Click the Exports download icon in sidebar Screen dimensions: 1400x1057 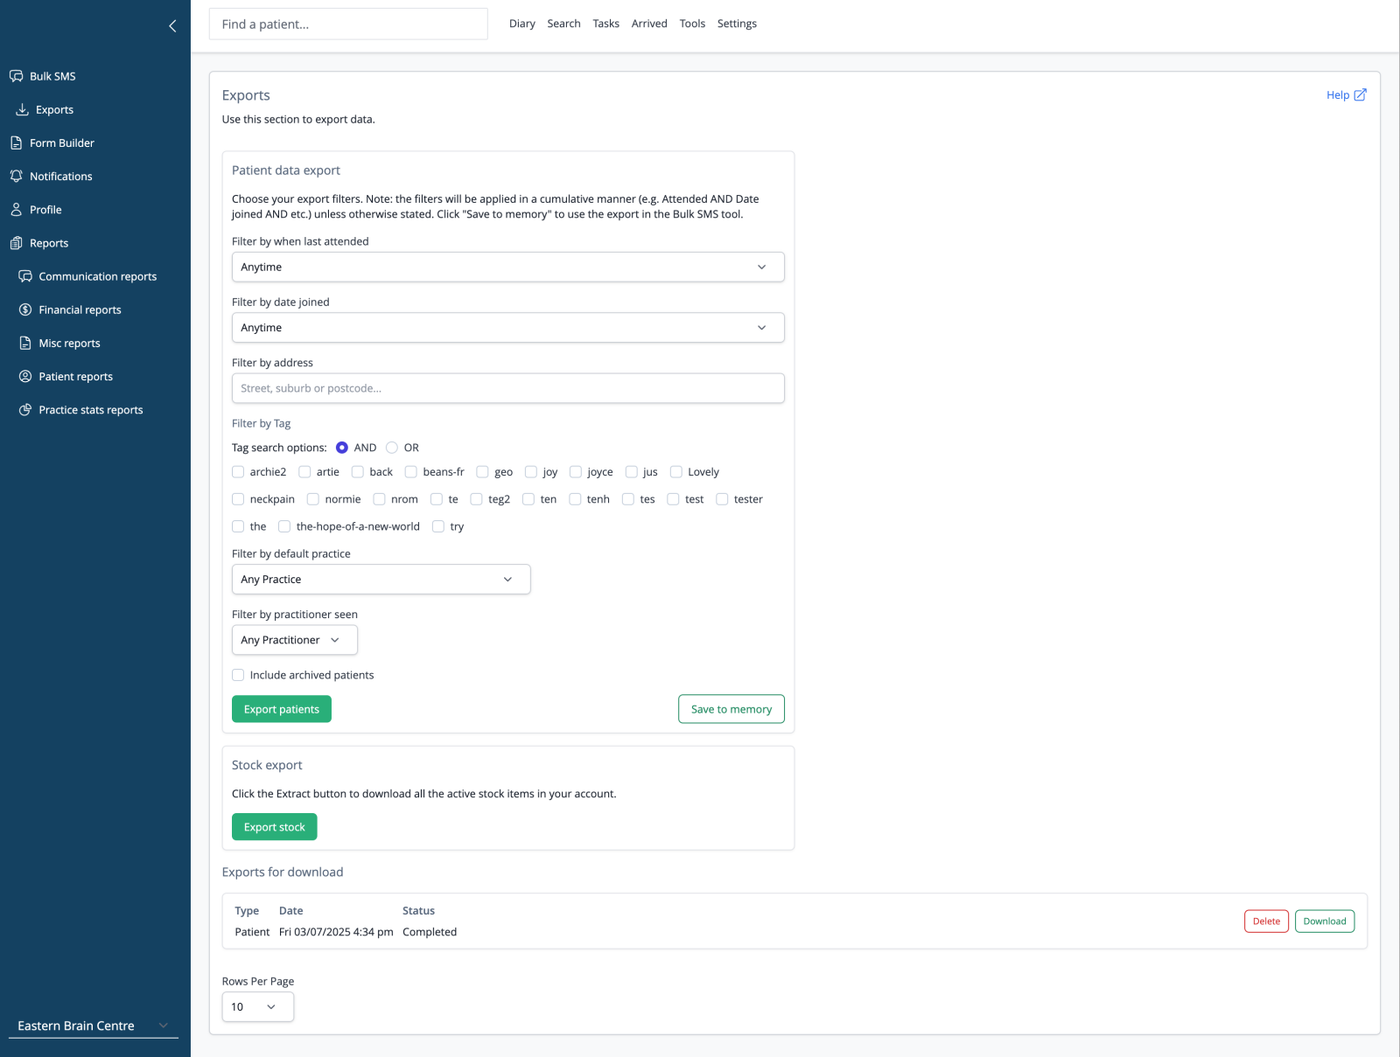22,109
